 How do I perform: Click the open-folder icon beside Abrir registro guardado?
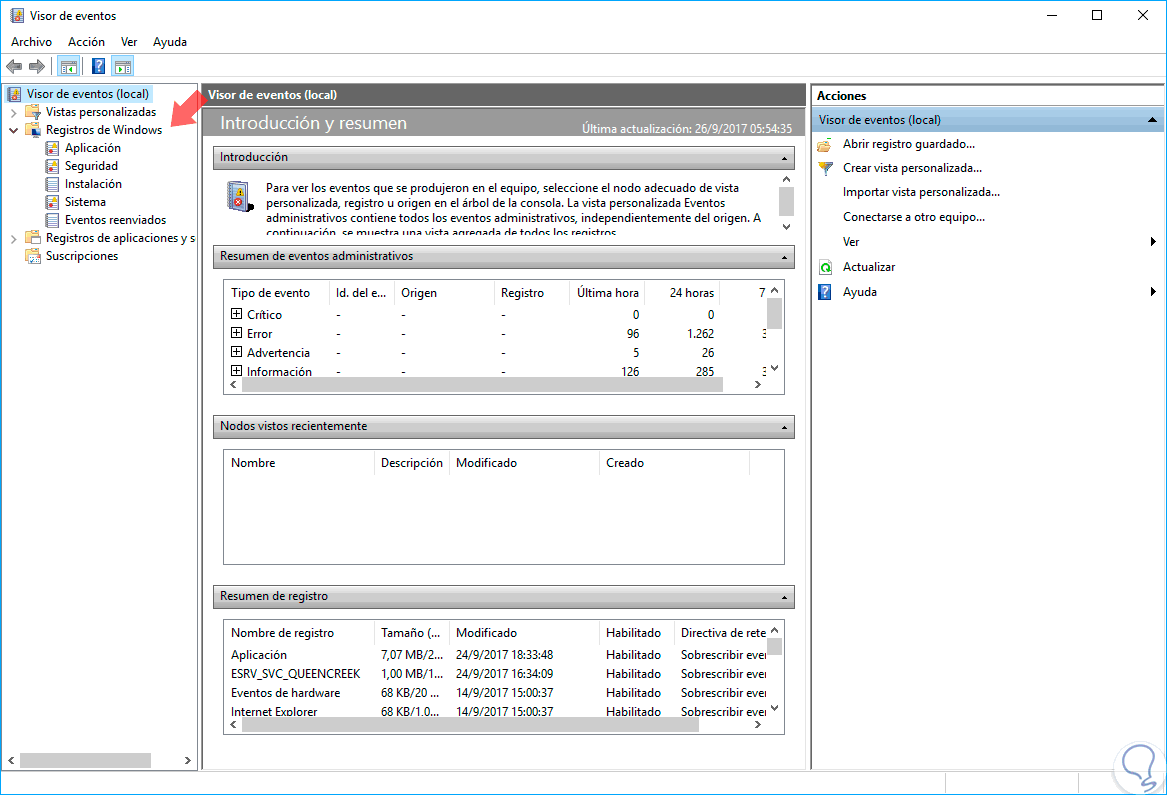(825, 144)
